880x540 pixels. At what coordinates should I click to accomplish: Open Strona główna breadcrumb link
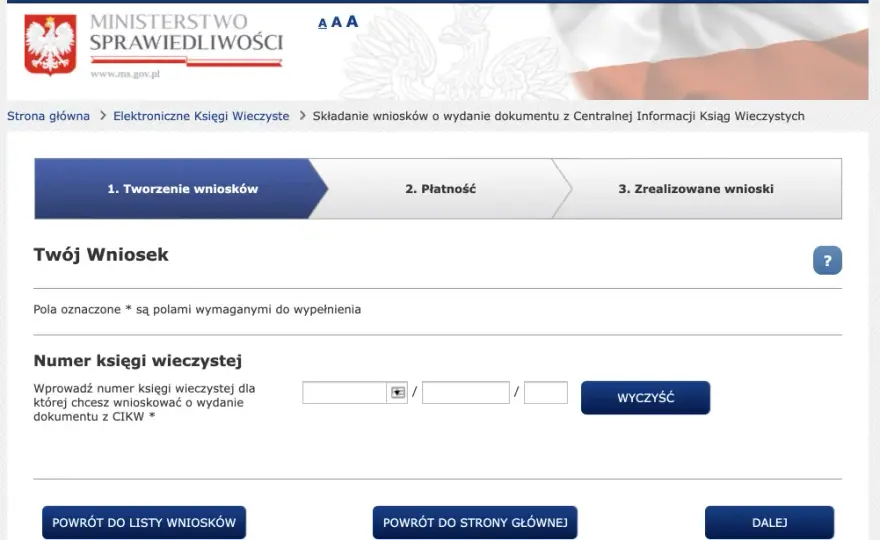pos(48,116)
